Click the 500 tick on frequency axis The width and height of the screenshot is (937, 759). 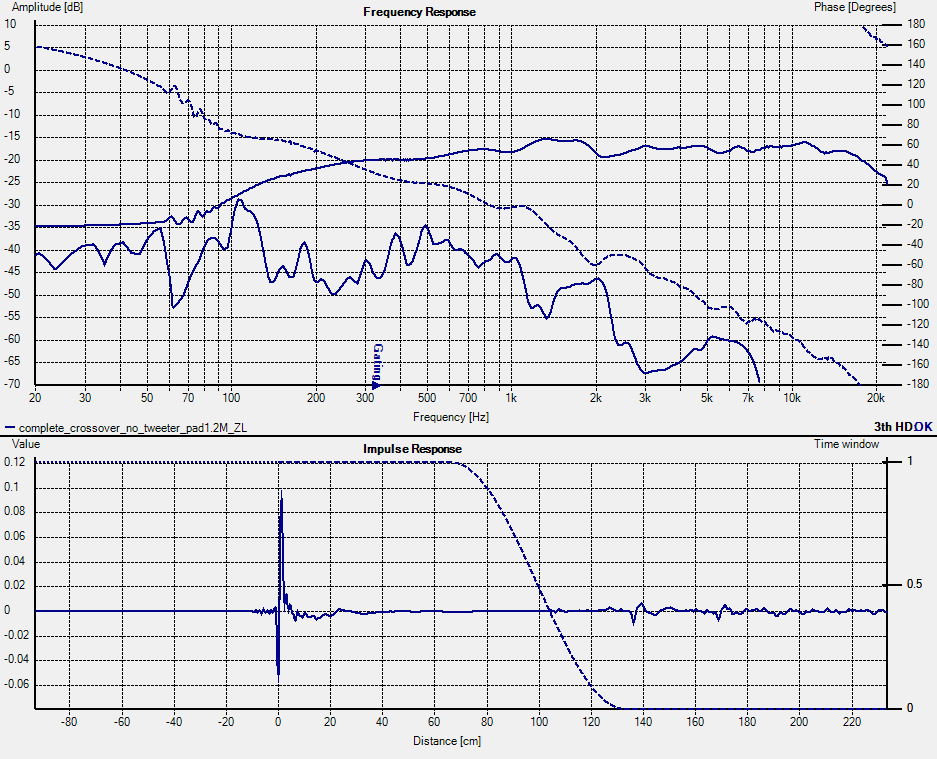(x=427, y=398)
